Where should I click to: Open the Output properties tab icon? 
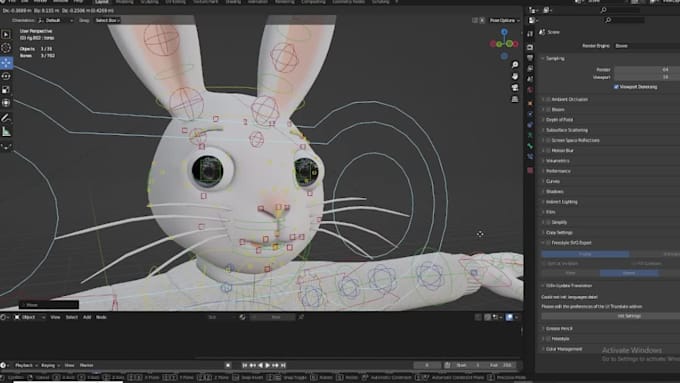(530, 58)
